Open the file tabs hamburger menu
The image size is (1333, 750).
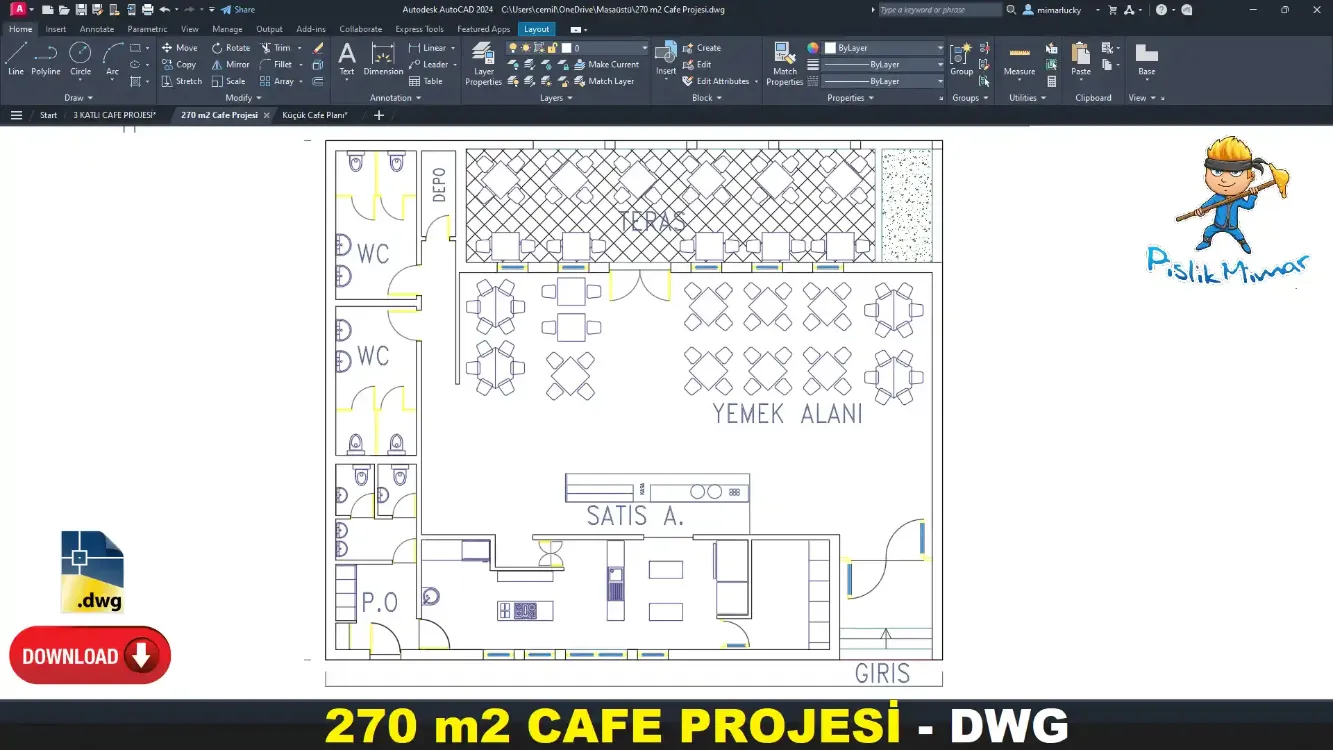[16, 115]
